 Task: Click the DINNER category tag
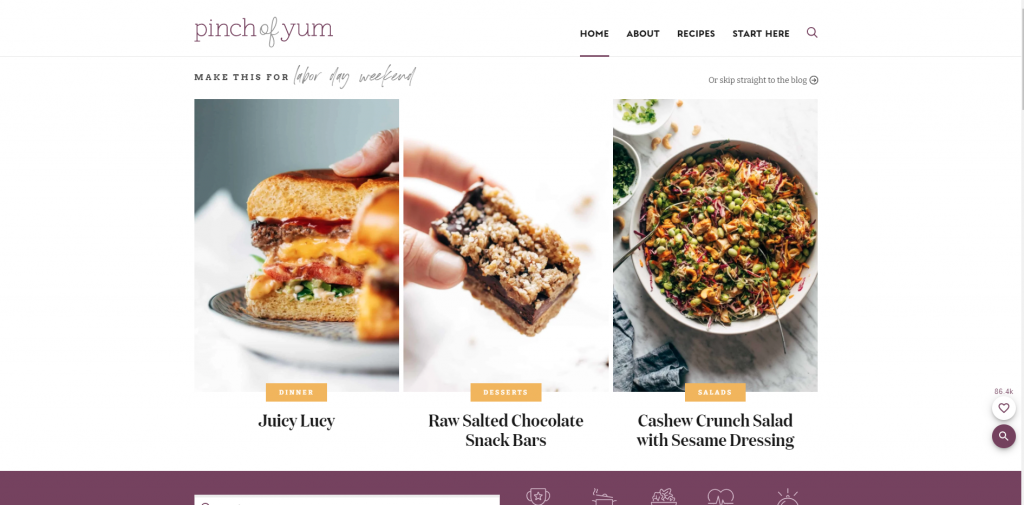[x=296, y=392]
